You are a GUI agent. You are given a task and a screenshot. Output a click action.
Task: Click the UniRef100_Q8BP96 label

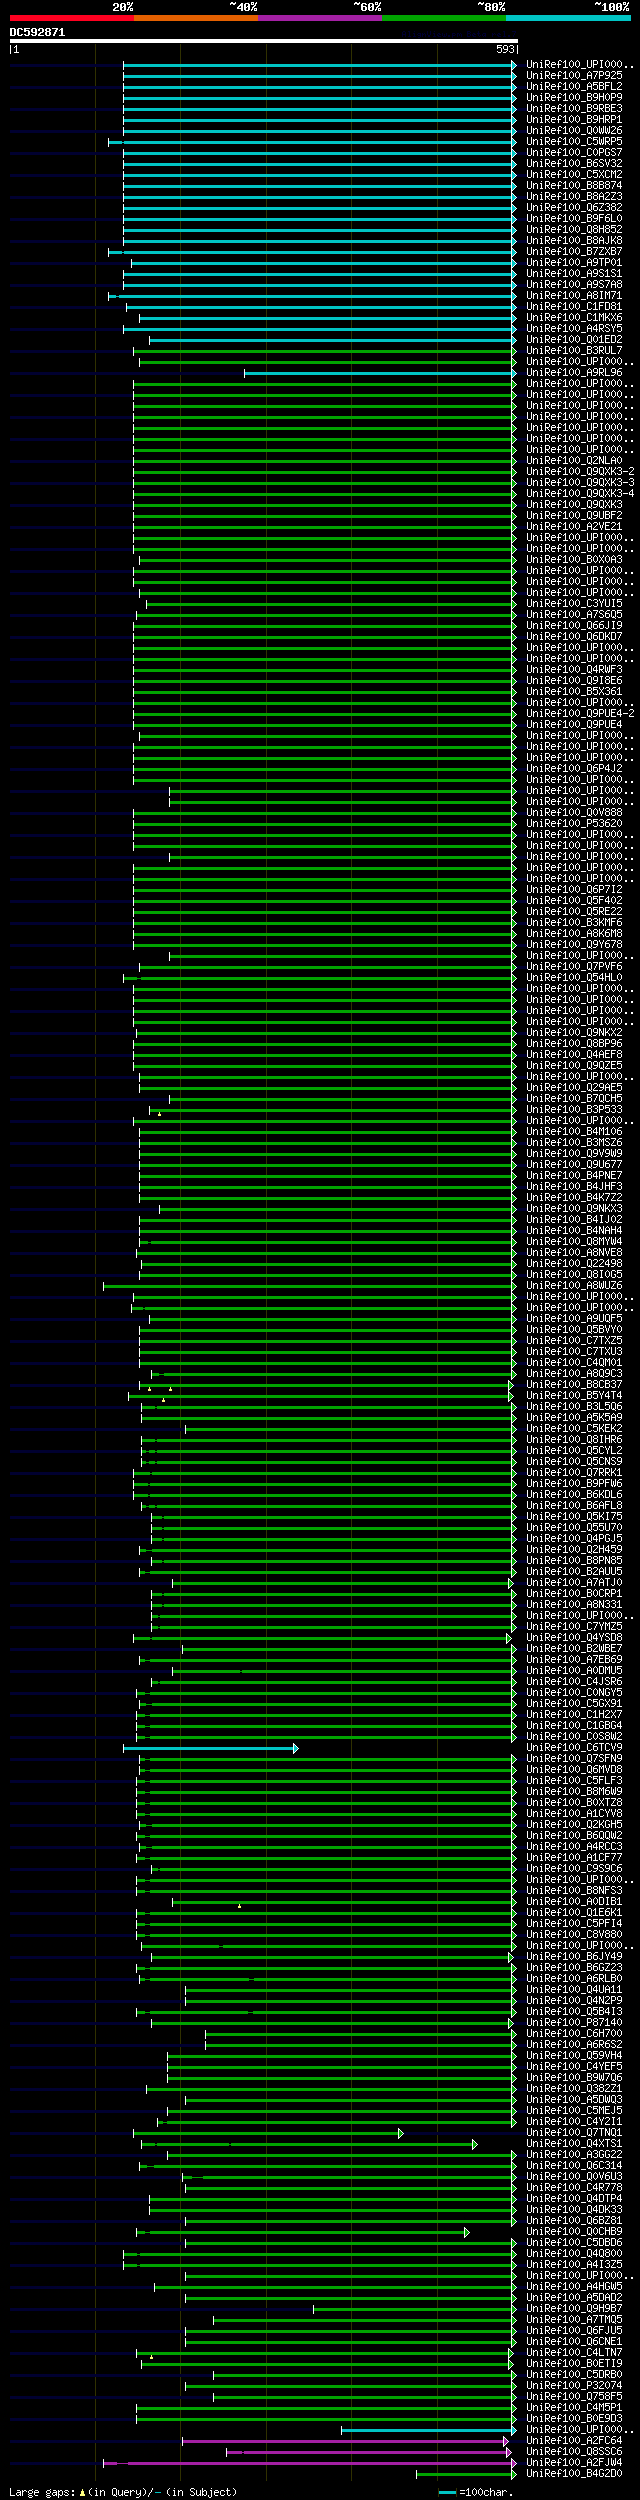click(x=574, y=1043)
